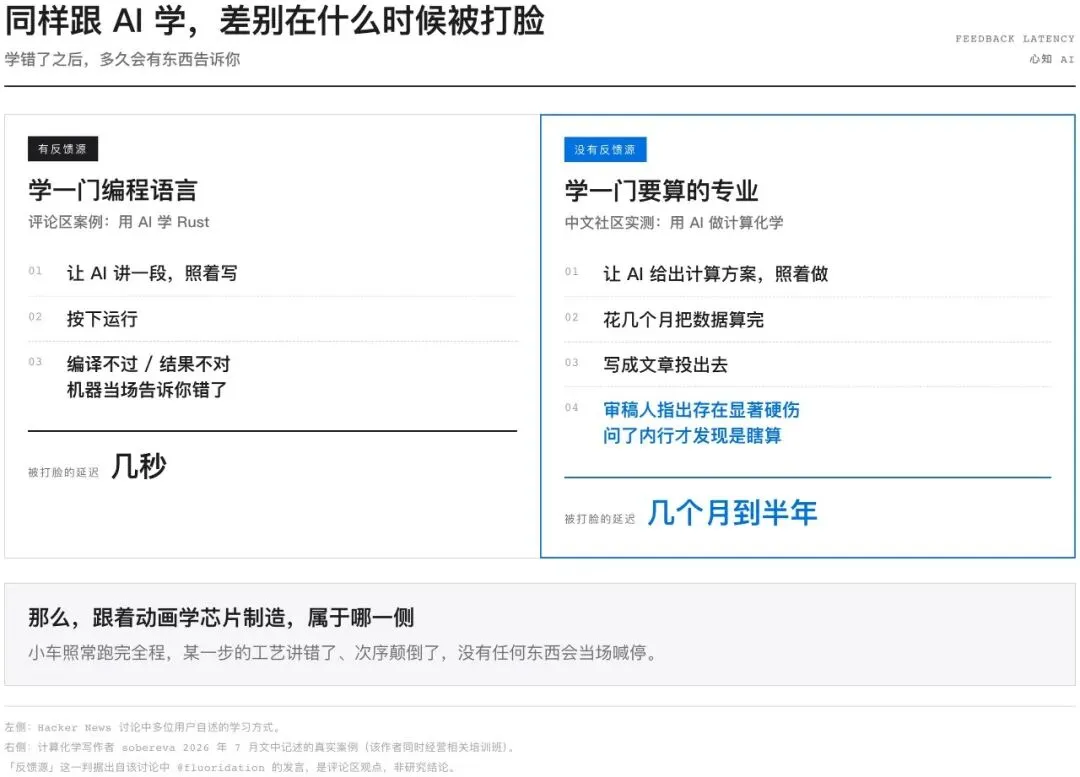This screenshot has height=777, width=1080.
Task: Click step 编译不过 / 结果不对
Action: (x=148, y=364)
